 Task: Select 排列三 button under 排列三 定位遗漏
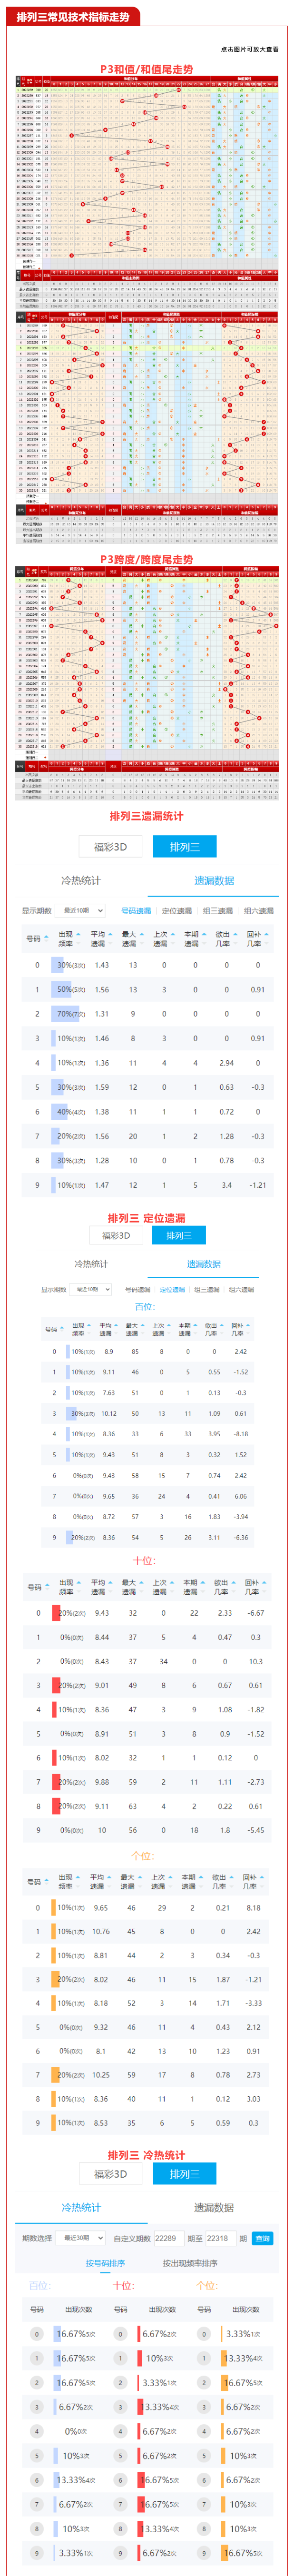[x=178, y=1235]
